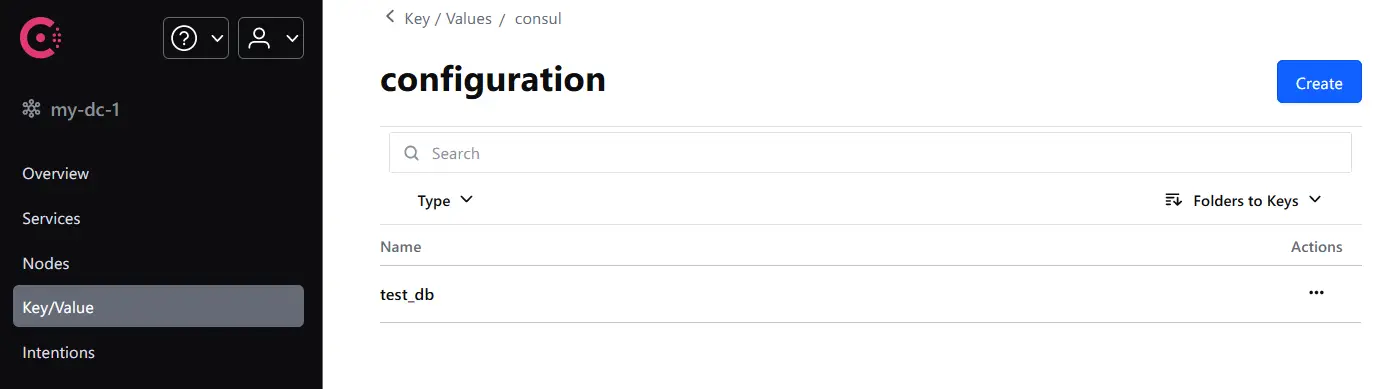1396x389 pixels.
Task: Click the back chevron in breadcrumb
Action: [x=390, y=17]
